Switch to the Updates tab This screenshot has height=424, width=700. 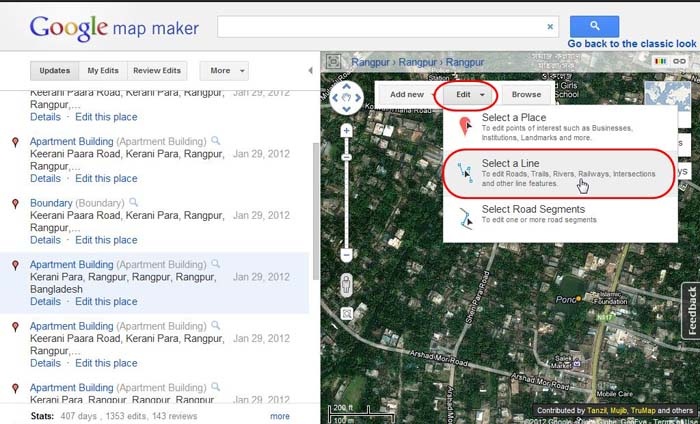coord(54,71)
